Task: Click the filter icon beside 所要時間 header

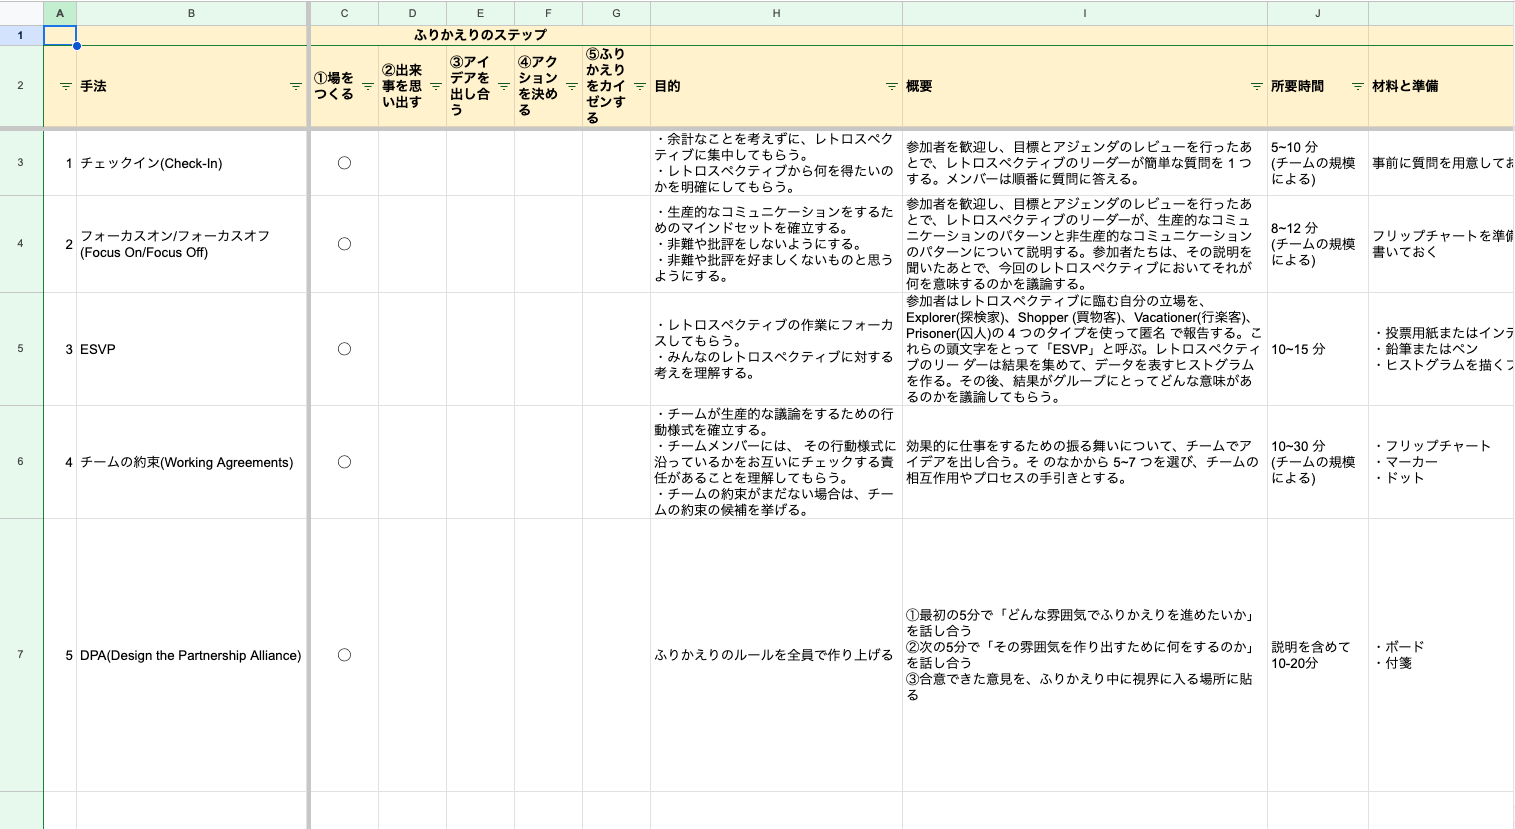Action: click(x=1358, y=86)
